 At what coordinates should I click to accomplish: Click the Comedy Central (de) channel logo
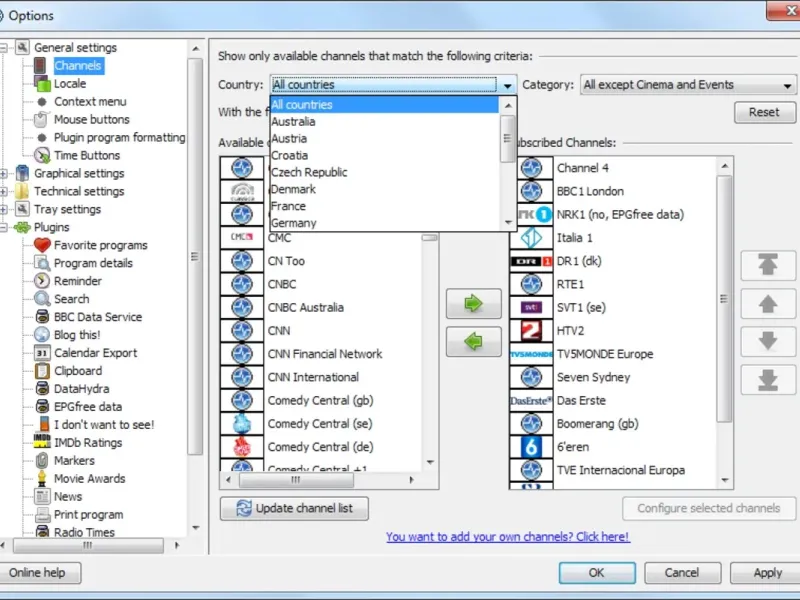tap(242, 447)
